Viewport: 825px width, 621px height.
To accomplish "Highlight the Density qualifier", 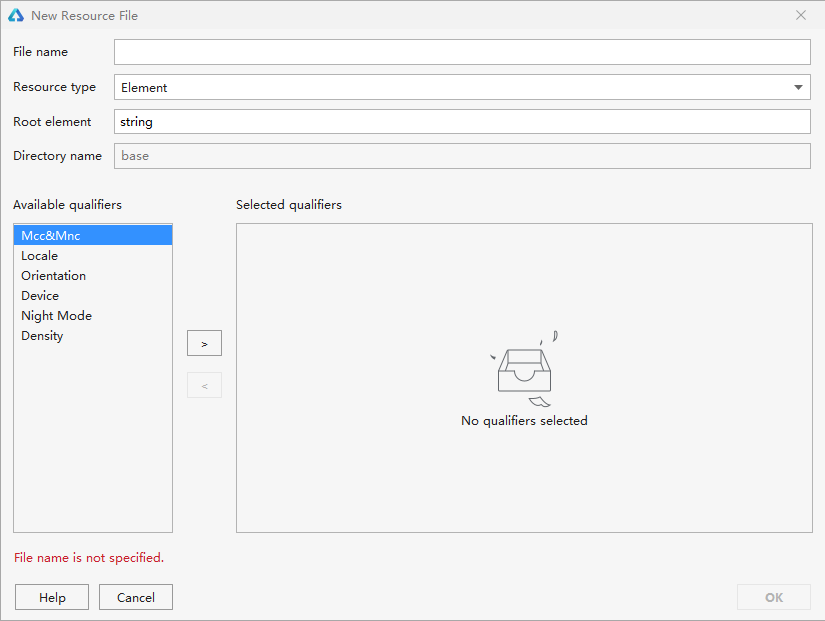I will 42,336.
